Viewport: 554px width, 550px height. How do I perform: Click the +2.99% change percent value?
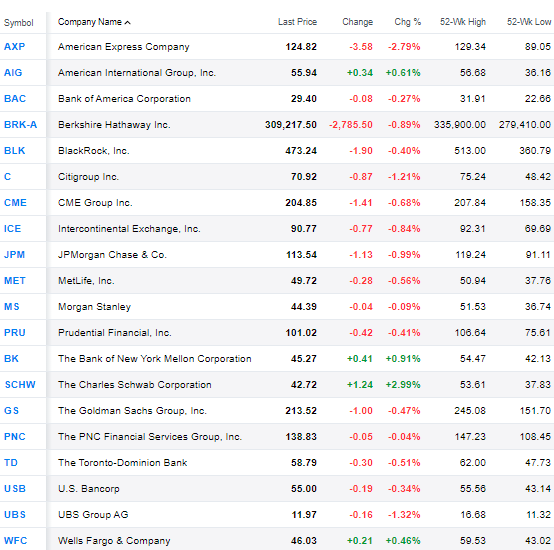point(403,385)
